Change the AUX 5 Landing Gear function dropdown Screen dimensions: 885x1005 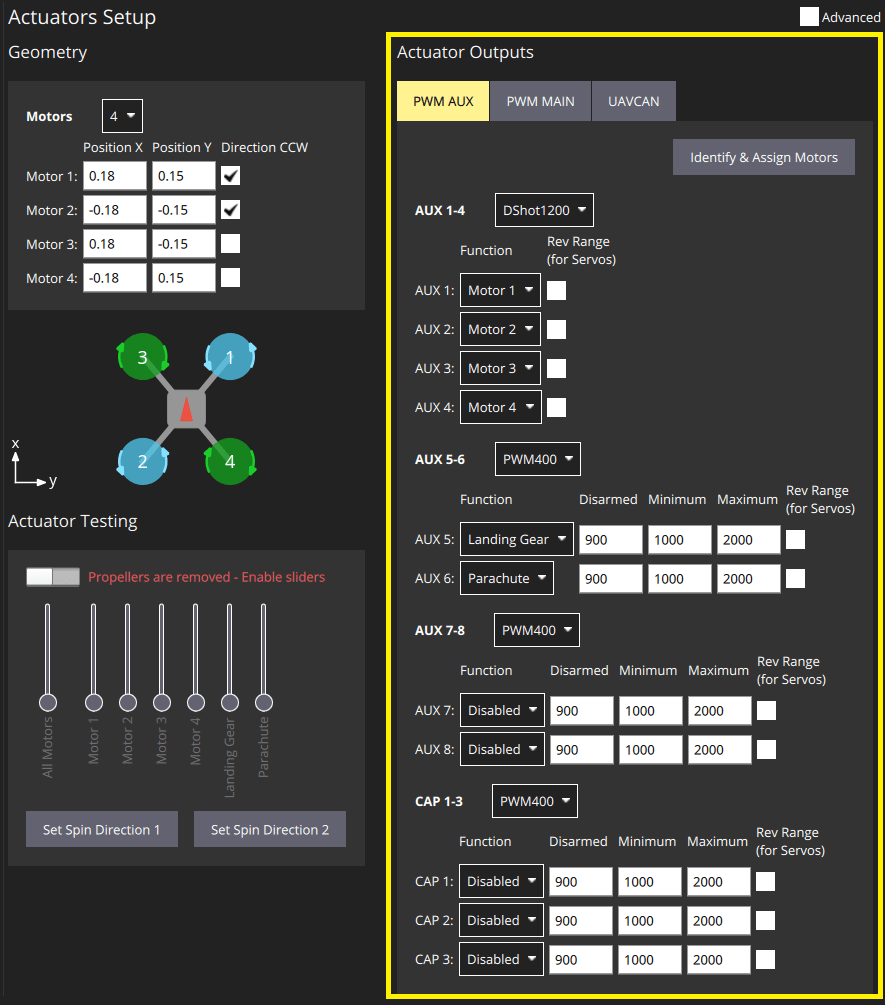point(517,540)
